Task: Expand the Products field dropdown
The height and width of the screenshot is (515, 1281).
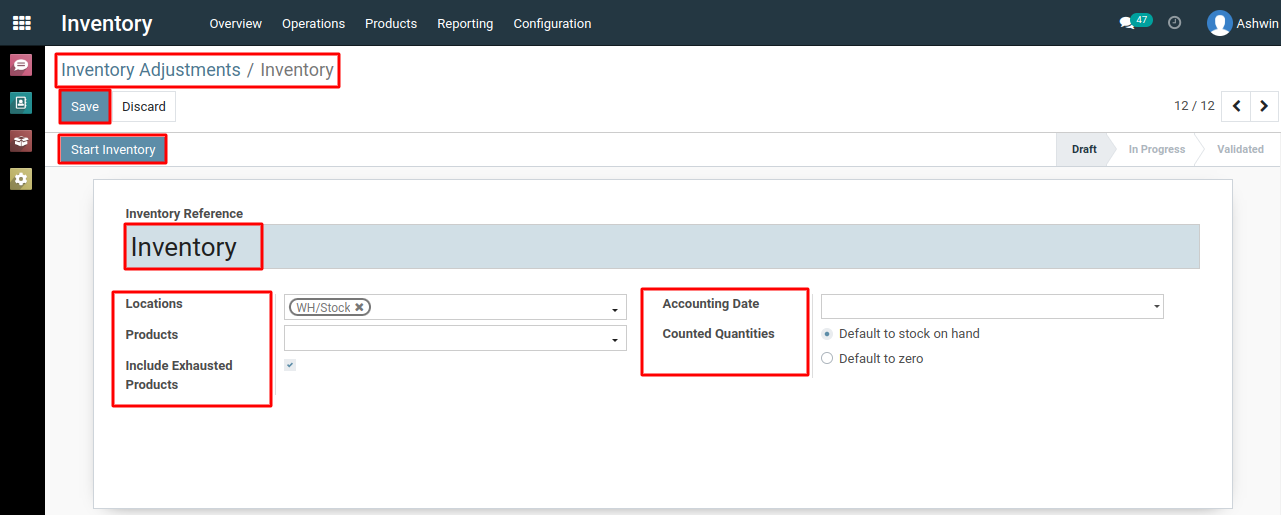Action: coord(455,338)
